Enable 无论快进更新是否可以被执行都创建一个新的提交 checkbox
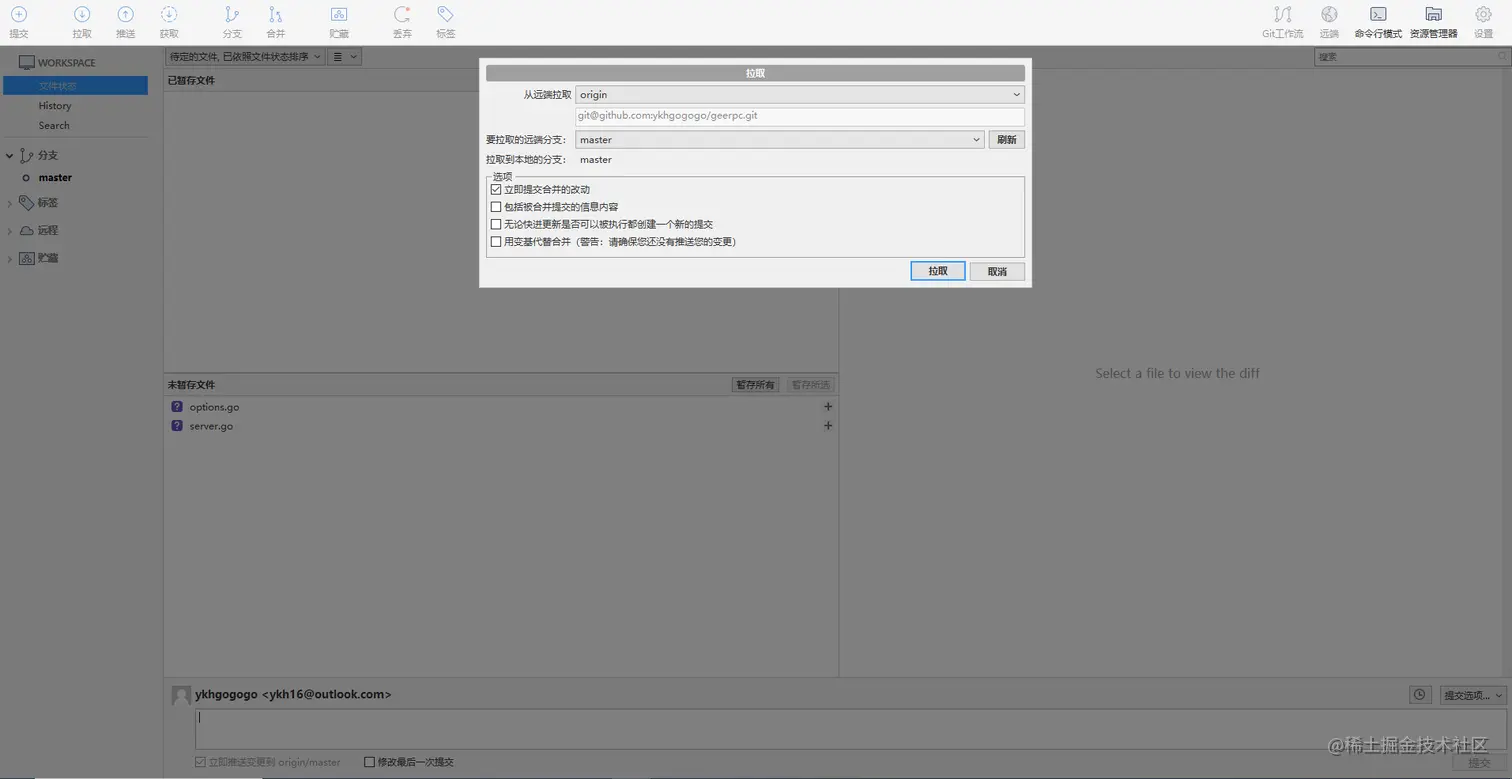1512x779 pixels. tap(496, 224)
